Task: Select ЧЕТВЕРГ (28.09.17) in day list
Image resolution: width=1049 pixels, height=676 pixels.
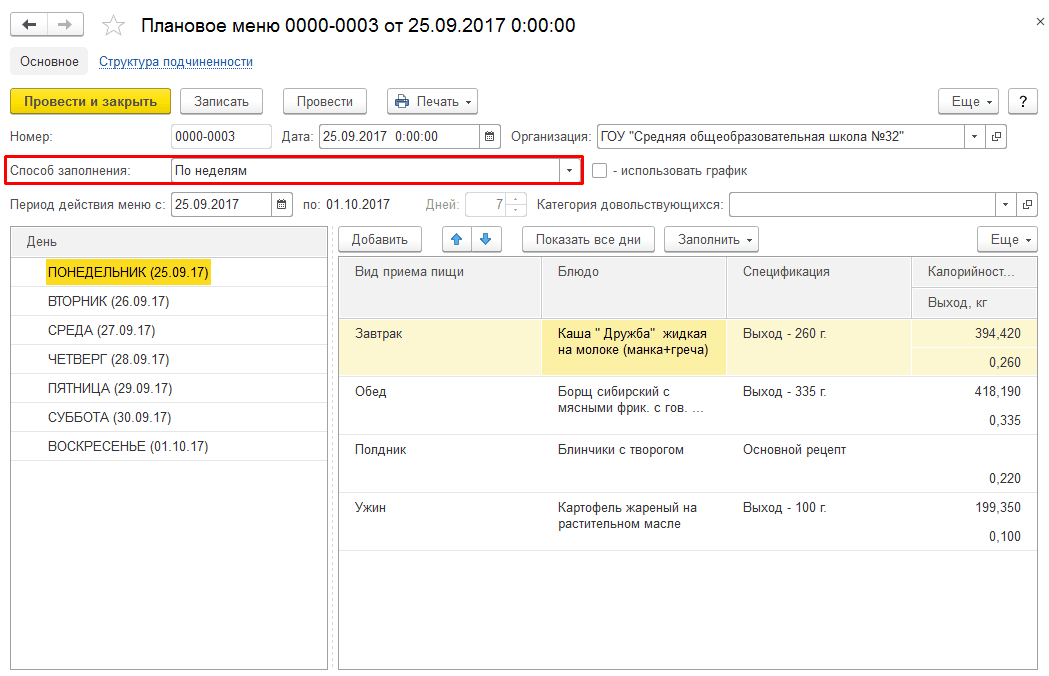Action: (108, 359)
